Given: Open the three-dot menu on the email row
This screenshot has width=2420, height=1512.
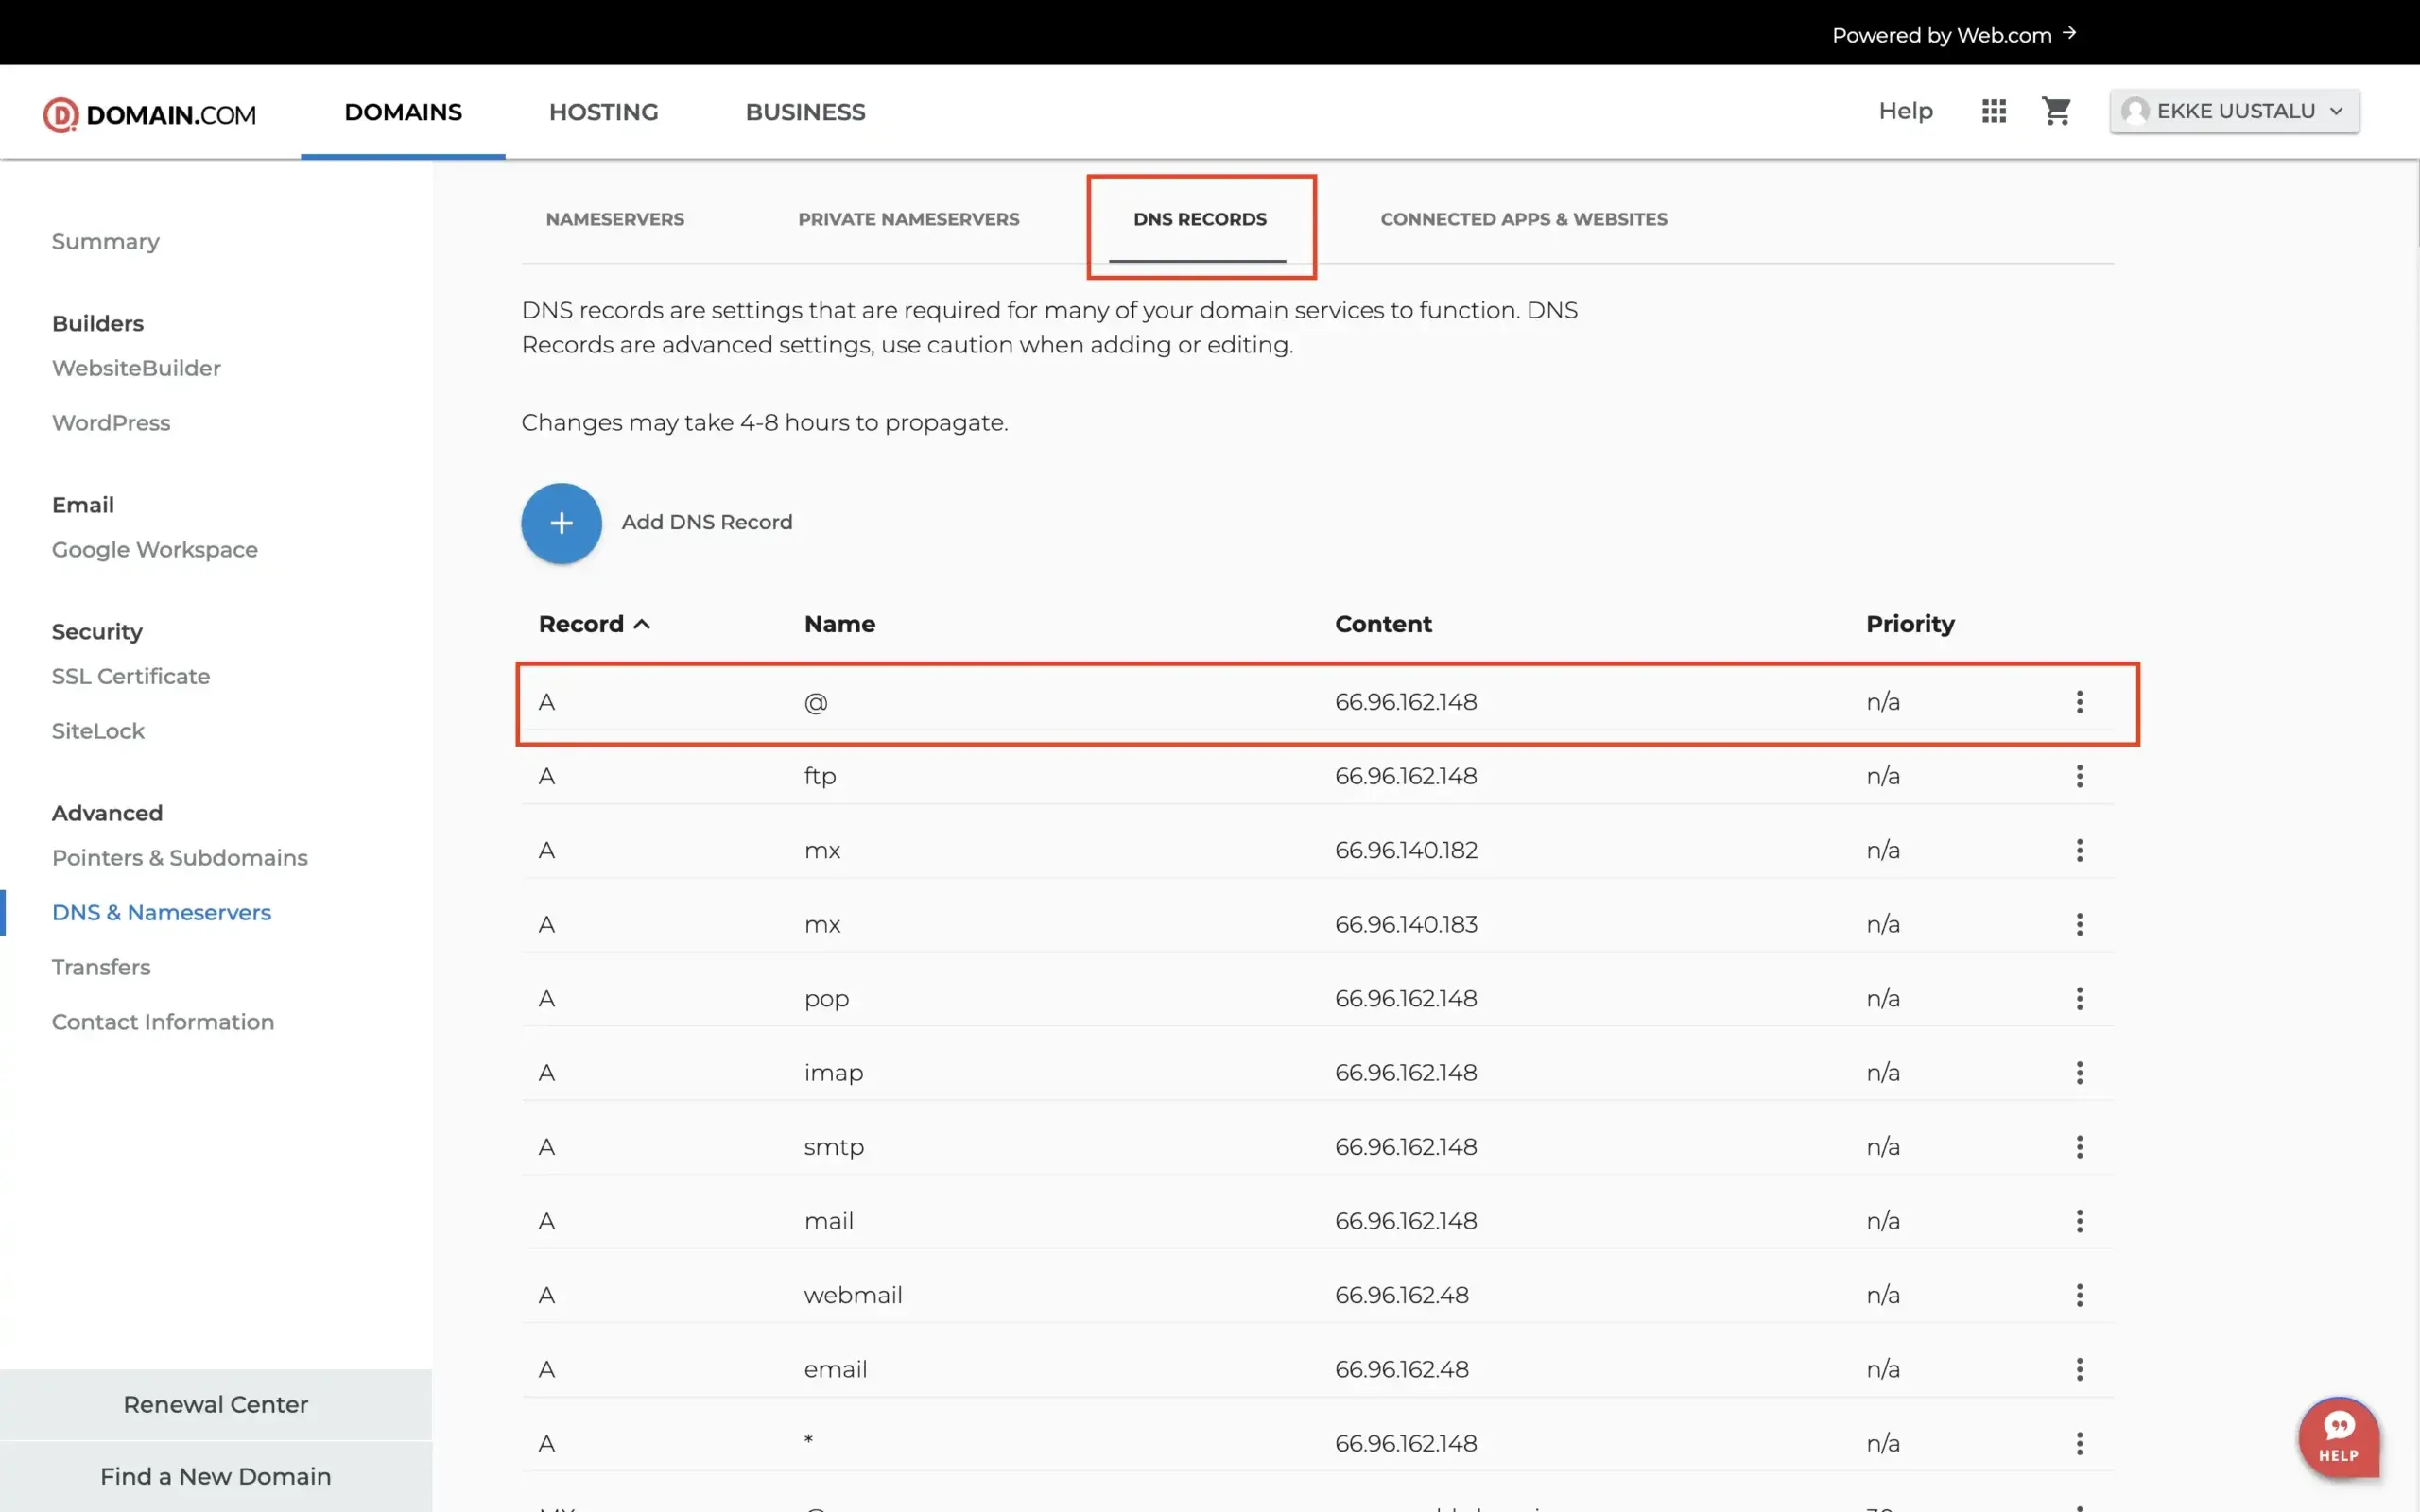Looking at the screenshot, I should click(x=2079, y=1369).
